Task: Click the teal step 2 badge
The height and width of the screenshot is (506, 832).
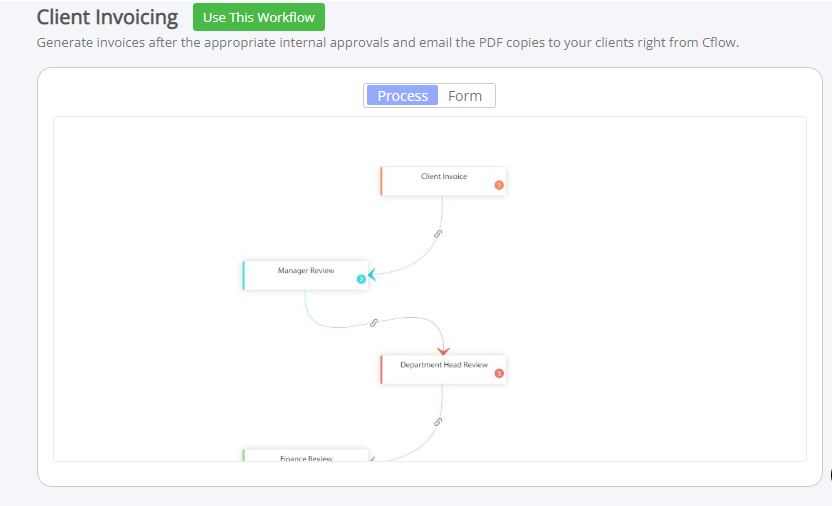Action: tap(361, 280)
